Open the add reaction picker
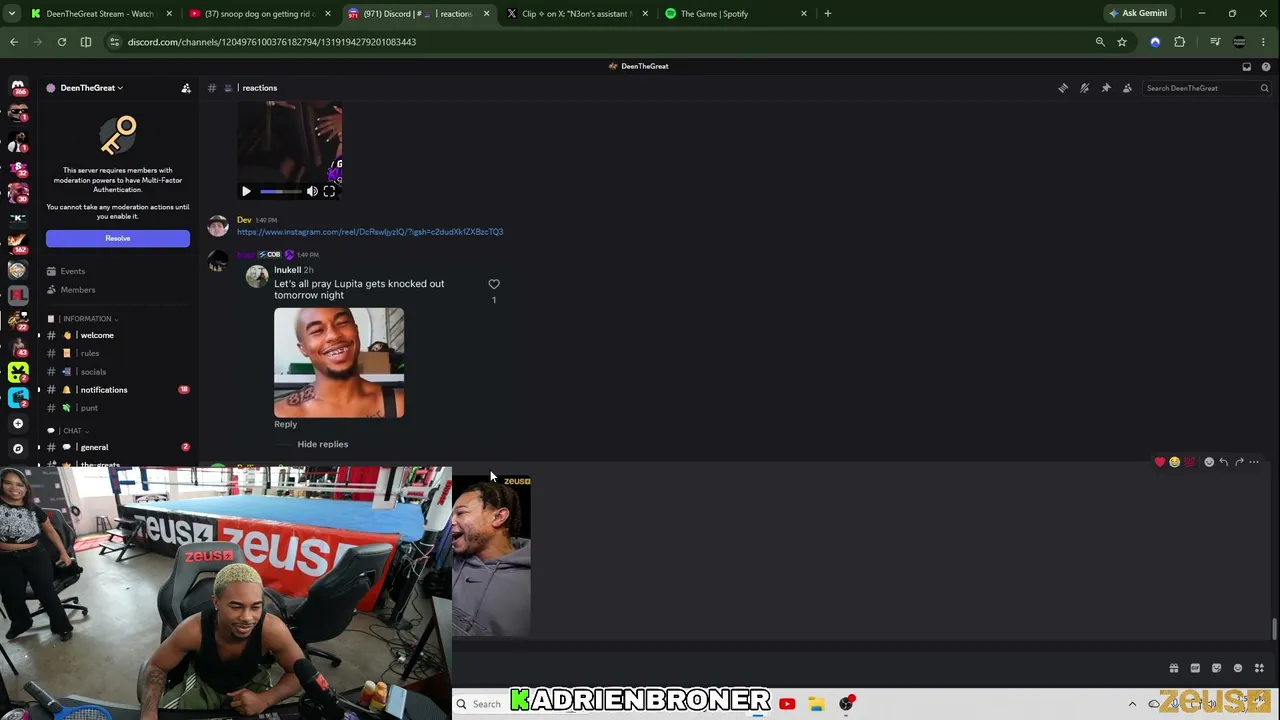The image size is (1280, 720). pos(1209,462)
